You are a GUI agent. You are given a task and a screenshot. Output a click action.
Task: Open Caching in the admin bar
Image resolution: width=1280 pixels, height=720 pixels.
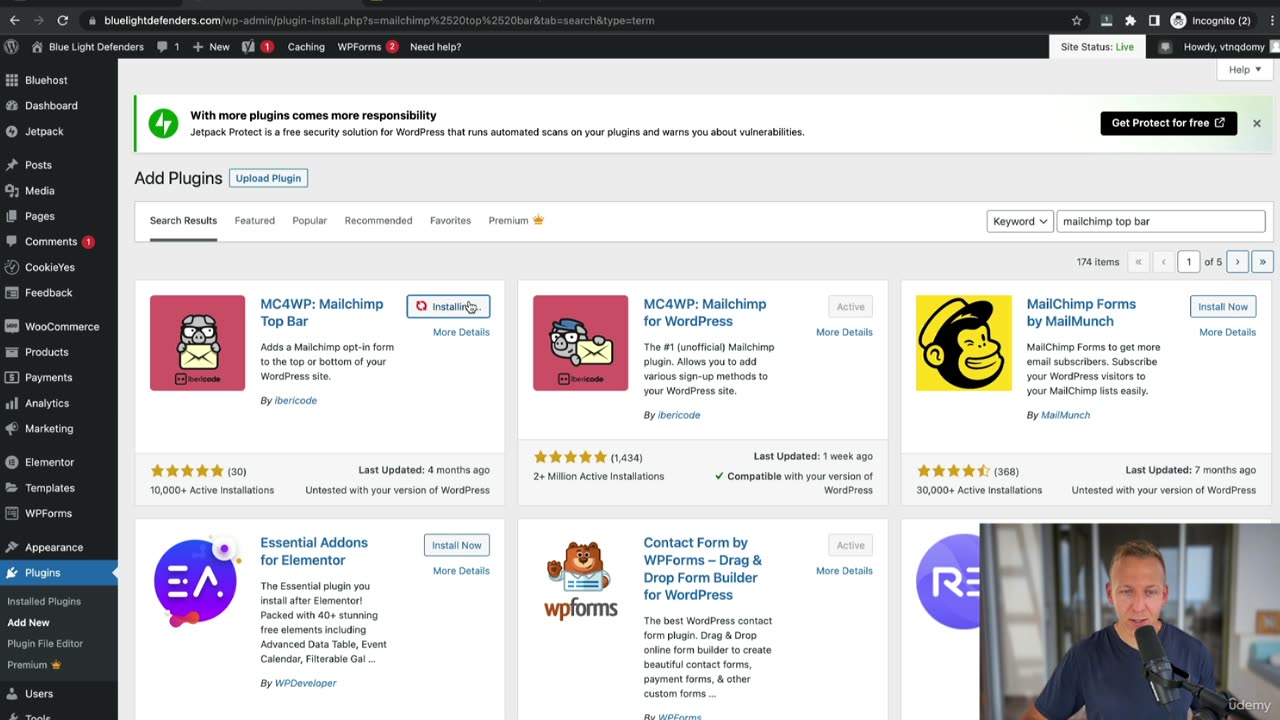306,46
